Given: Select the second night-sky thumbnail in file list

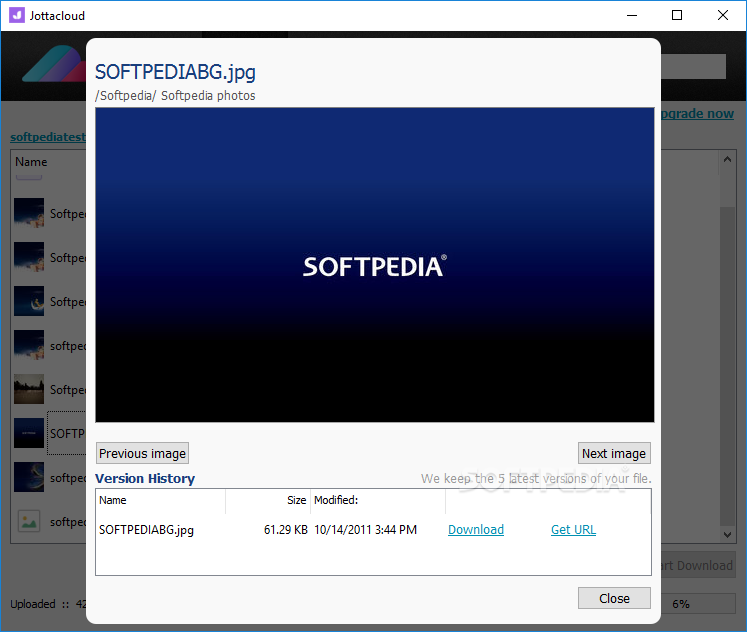Looking at the screenshot, I should click(29, 257).
